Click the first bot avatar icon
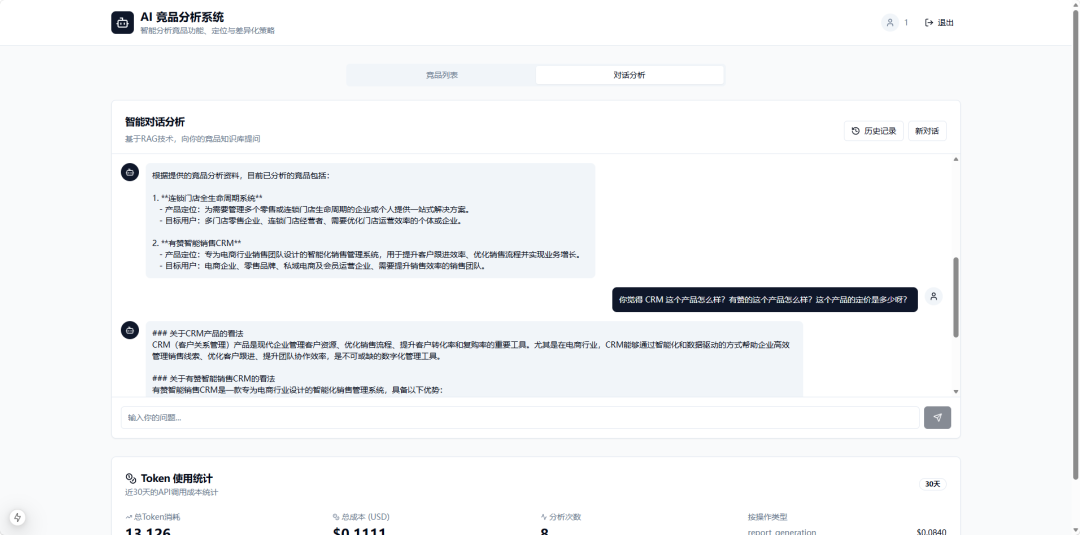The image size is (1080, 535). (x=130, y=172)
